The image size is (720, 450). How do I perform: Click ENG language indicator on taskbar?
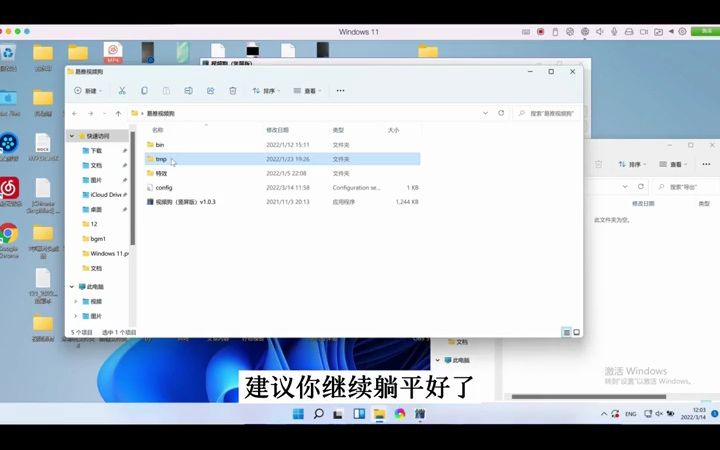631,414
